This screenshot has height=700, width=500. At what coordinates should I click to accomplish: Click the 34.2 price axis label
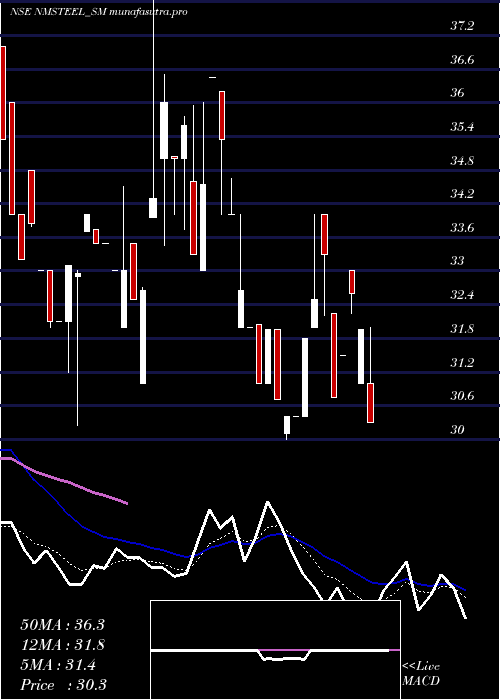[x=461, y=194]
